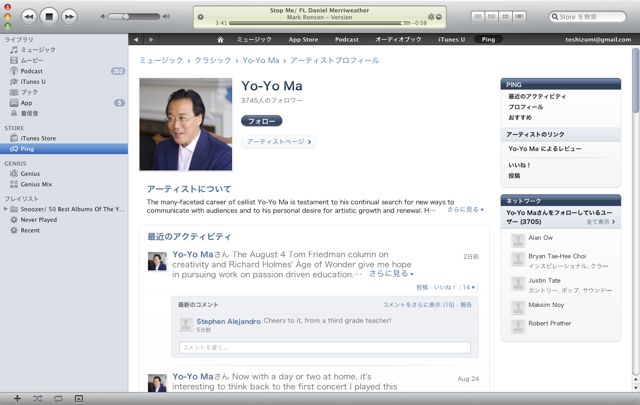Click the フォロー follow button
The height and width of the screenshot is (405, 640).
[262, 121]
